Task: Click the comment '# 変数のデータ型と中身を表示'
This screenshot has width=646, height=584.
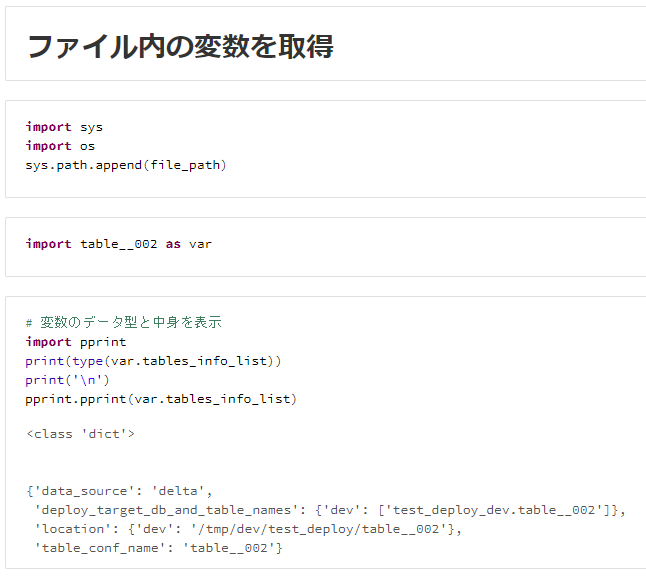Action: [x=124, y=322]
